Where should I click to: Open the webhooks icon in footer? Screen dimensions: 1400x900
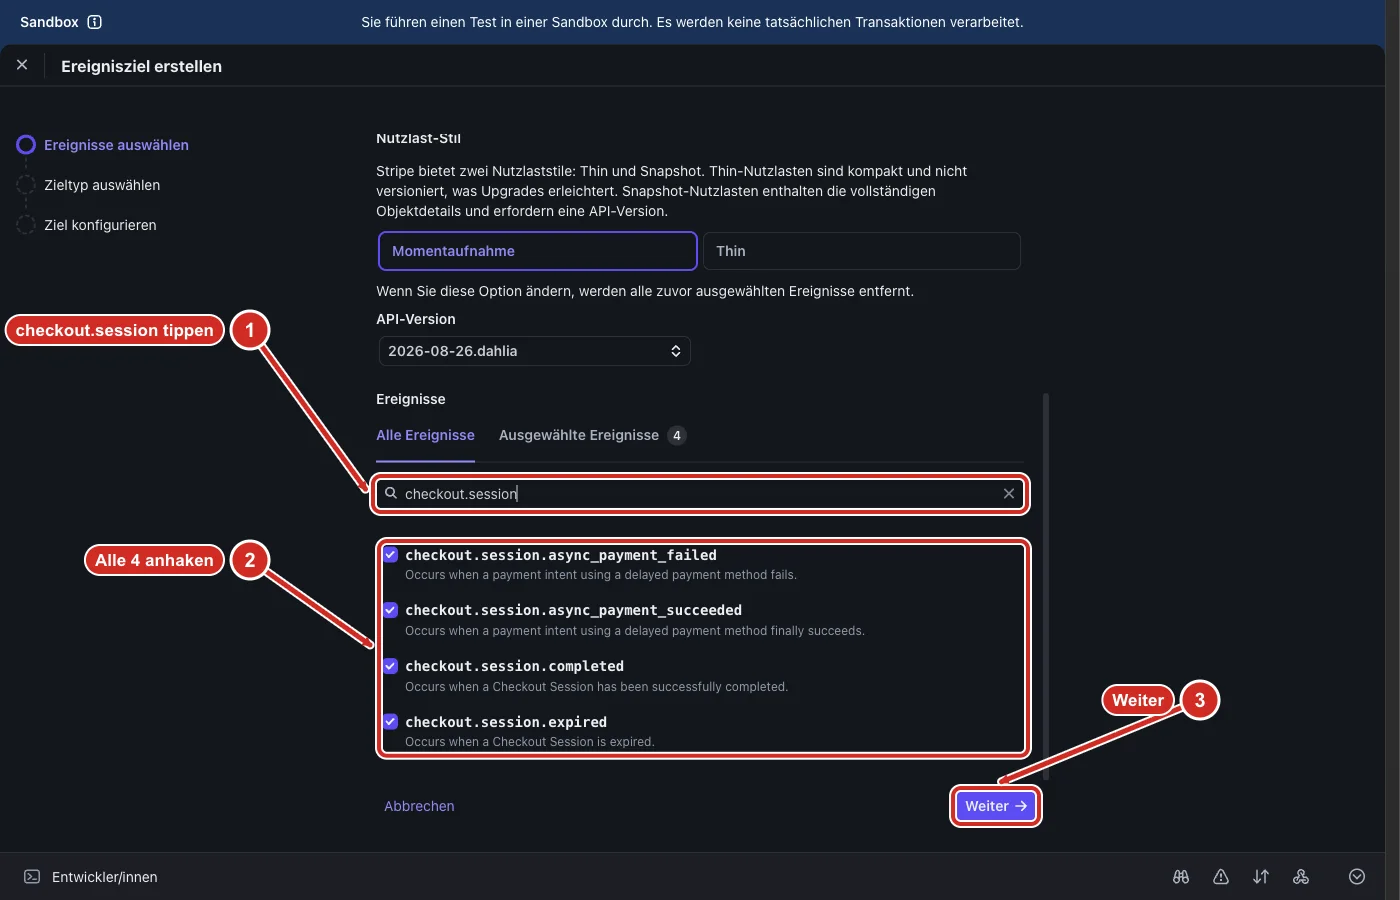[1301, 877]
